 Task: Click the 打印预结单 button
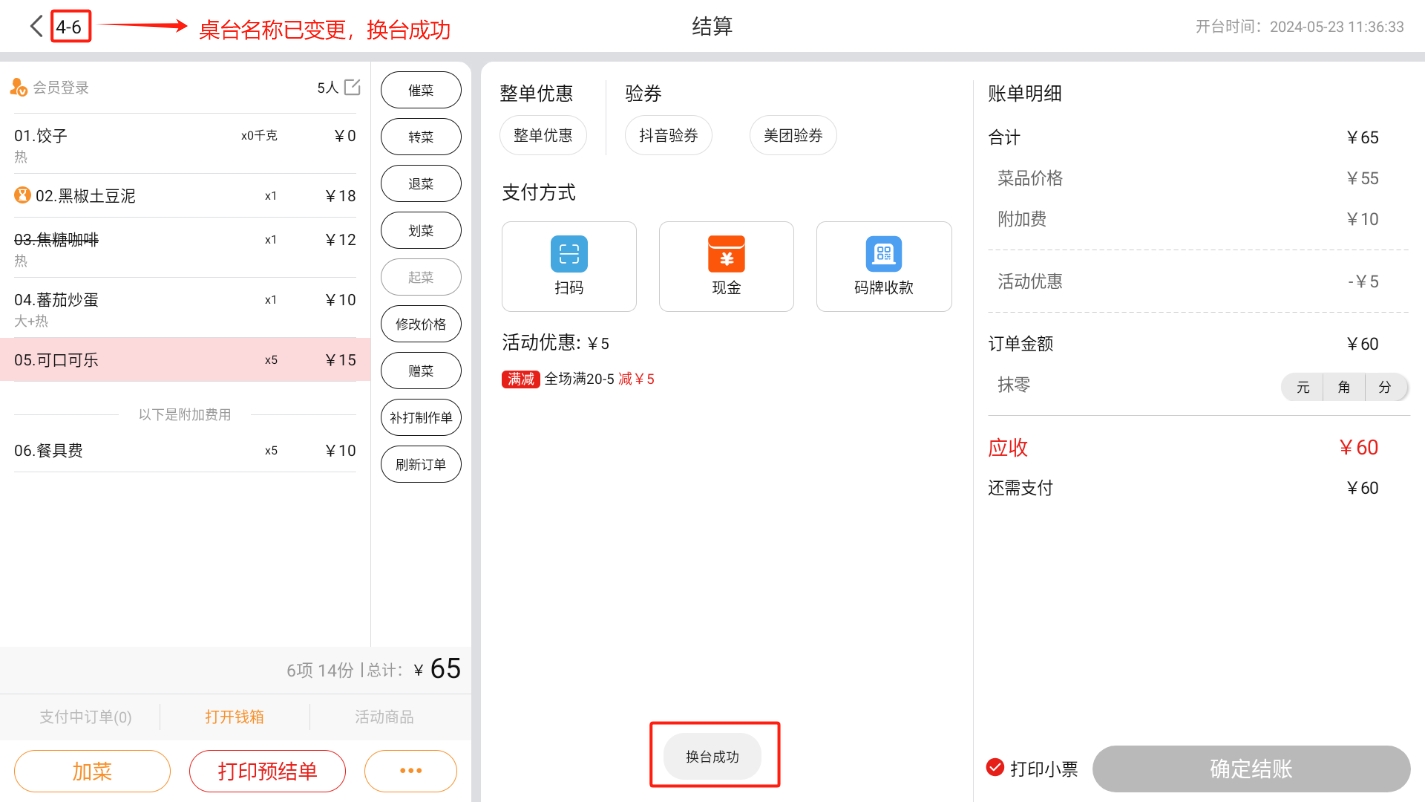tap(267, 771)
